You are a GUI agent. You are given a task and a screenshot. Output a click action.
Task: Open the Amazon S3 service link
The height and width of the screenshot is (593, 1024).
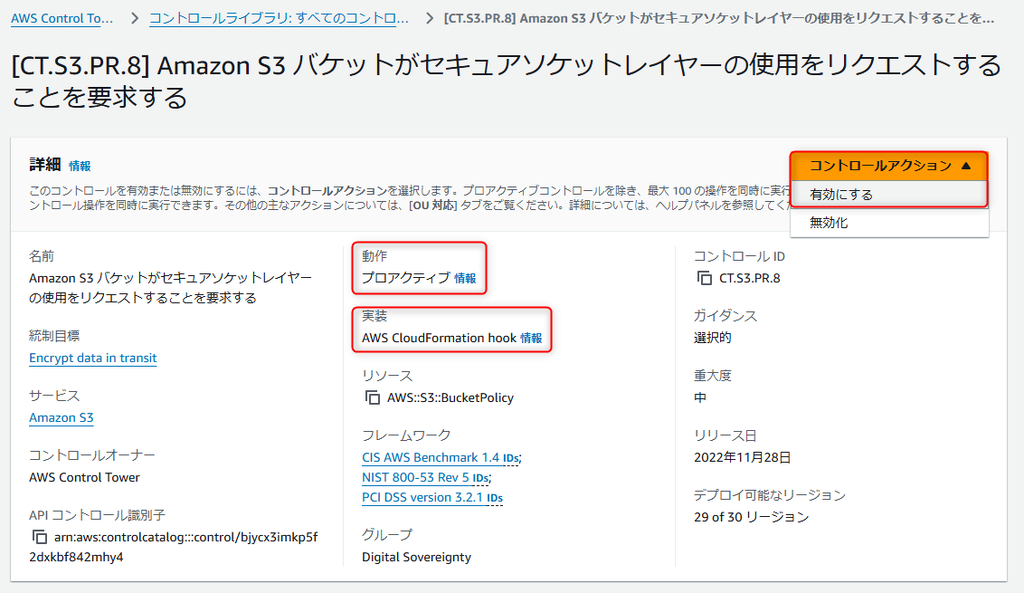(x=61, y=418)
